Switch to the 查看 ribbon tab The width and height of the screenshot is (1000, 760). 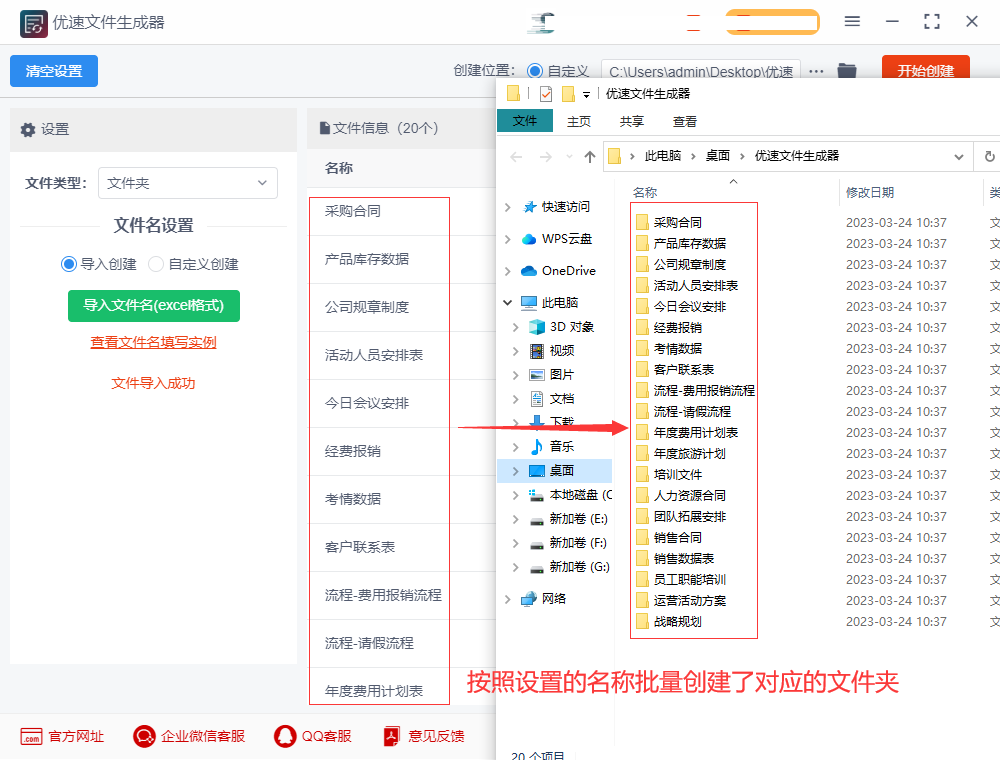685,121
